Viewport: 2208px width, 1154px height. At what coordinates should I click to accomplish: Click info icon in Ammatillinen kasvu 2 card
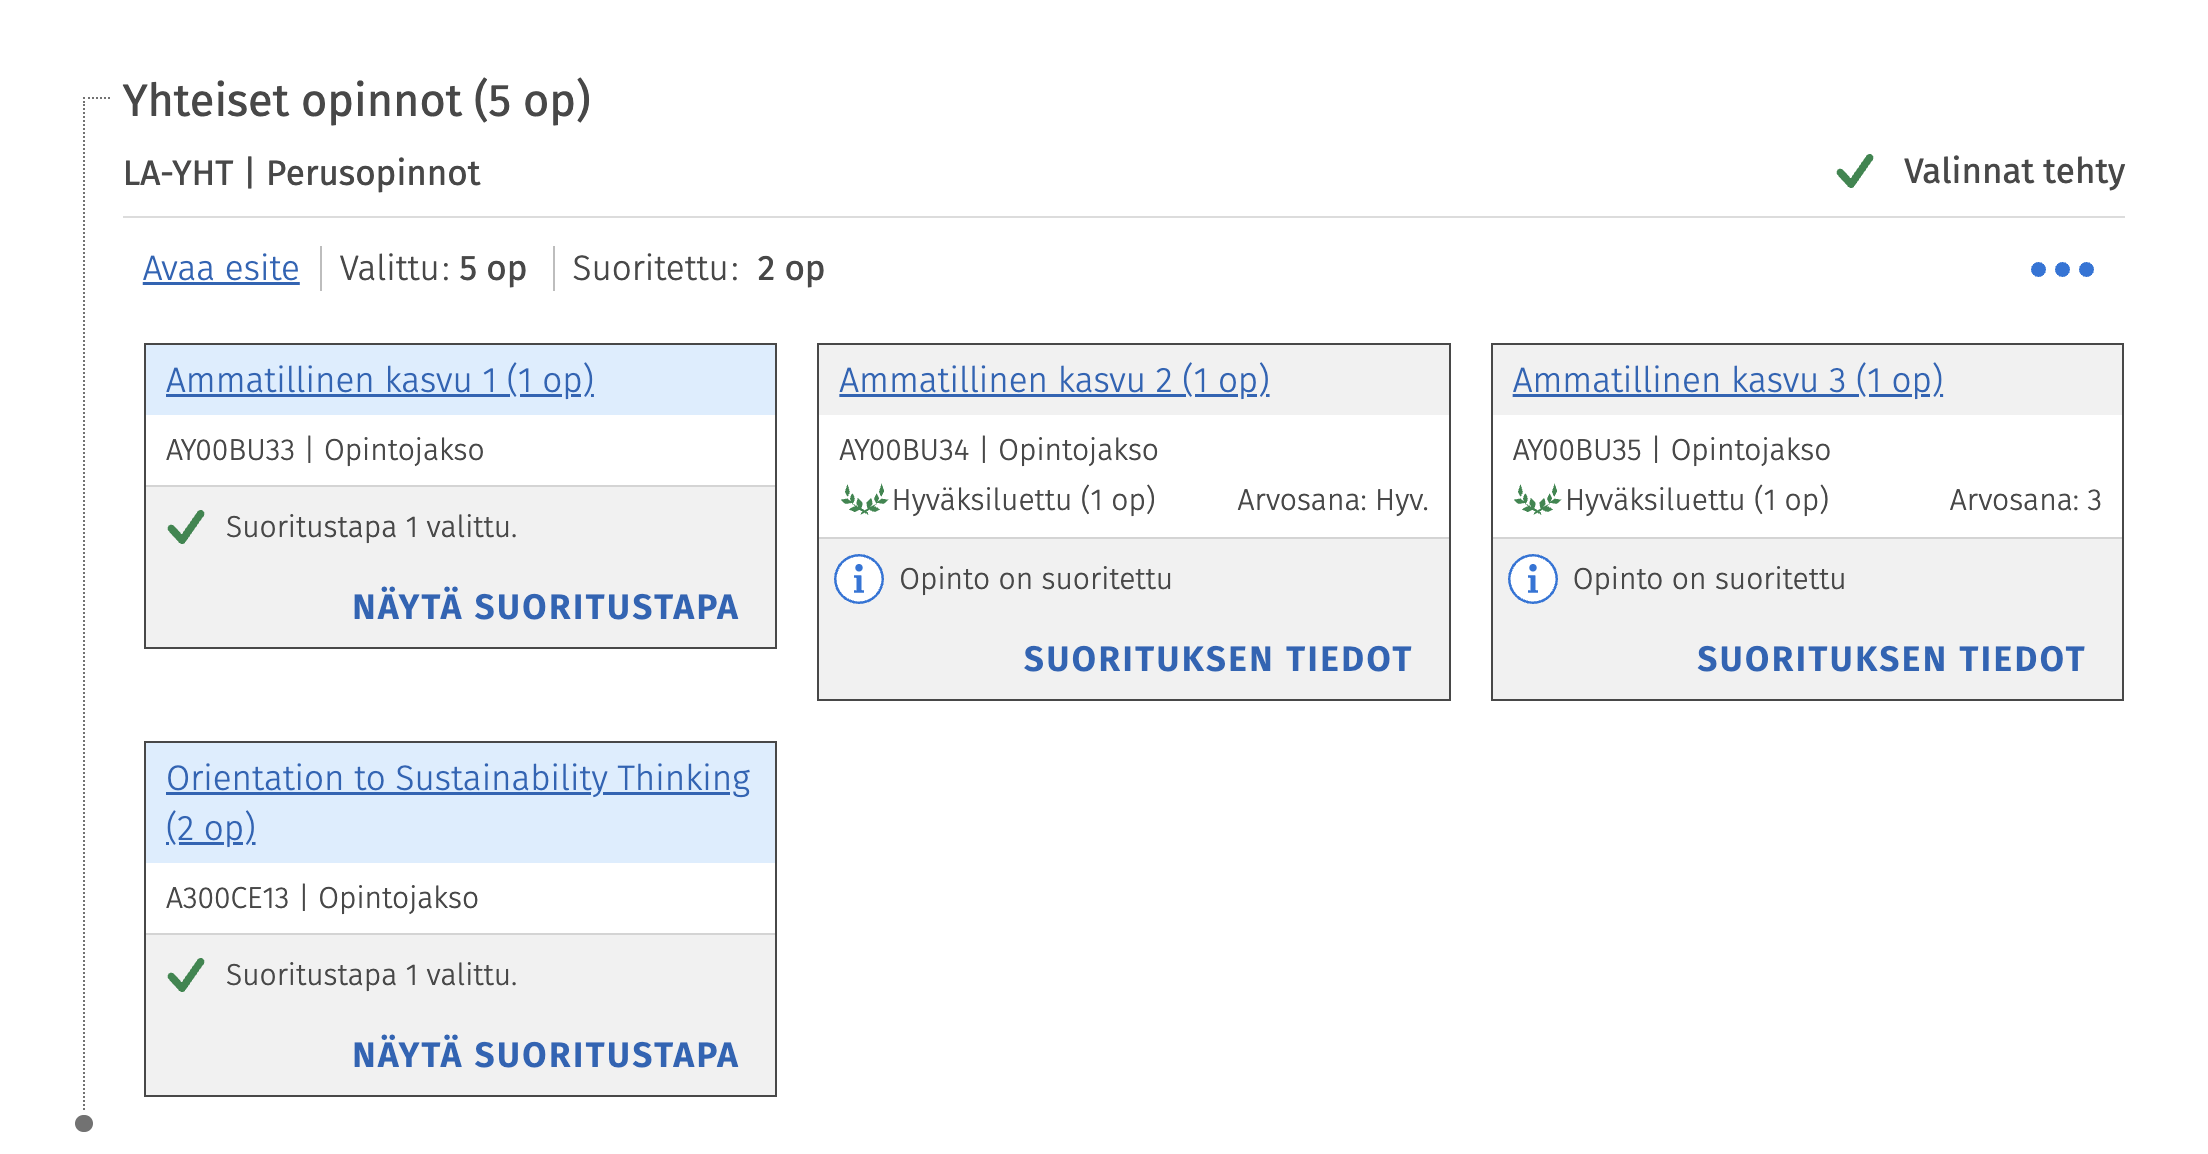pos(858,579)
